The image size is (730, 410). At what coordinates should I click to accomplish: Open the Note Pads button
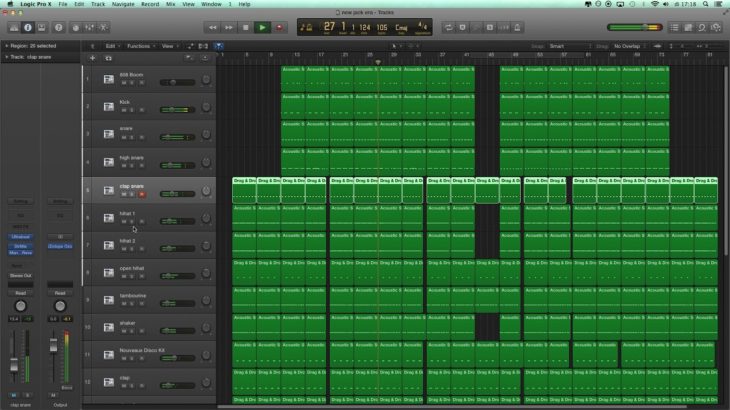[x=688, y=27]
